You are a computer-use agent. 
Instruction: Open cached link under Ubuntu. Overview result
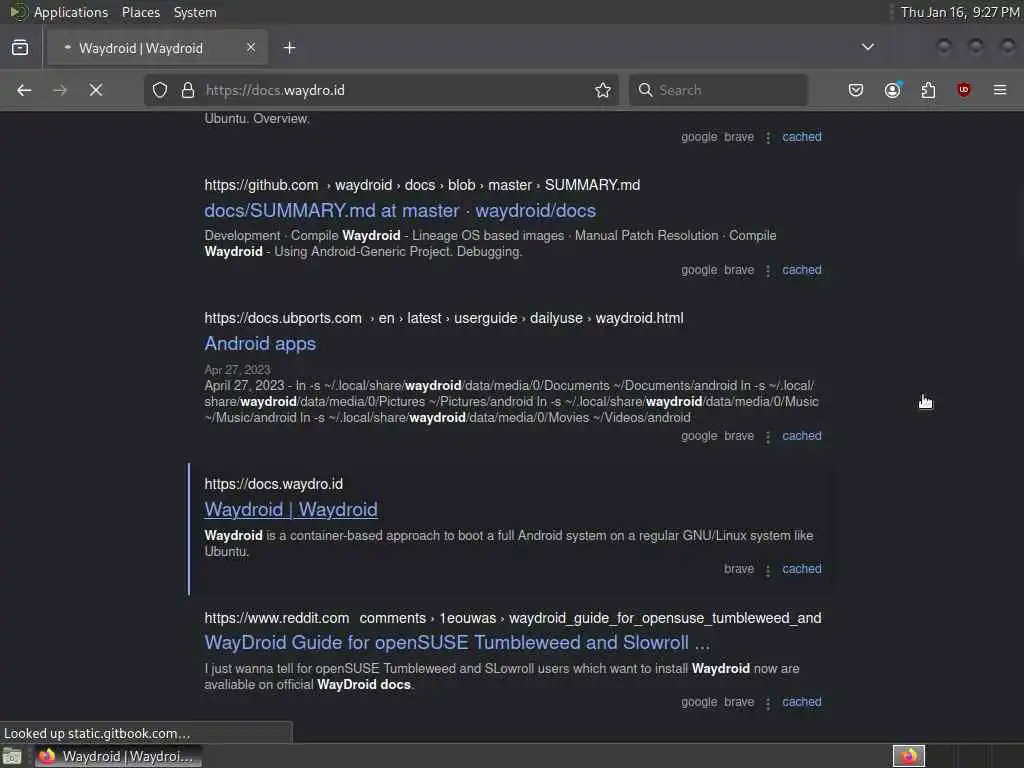[802, 136]
